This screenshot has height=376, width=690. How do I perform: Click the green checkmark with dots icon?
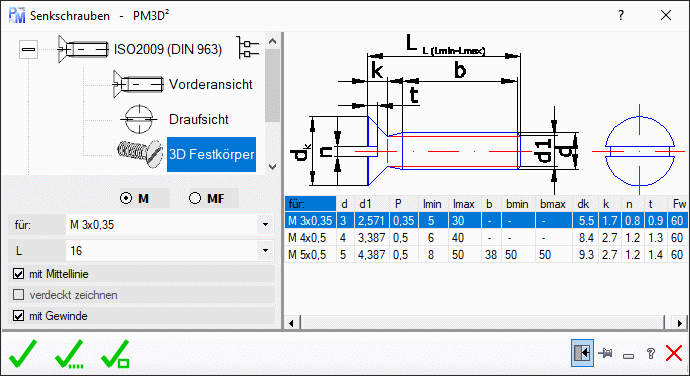coord(69,354)
